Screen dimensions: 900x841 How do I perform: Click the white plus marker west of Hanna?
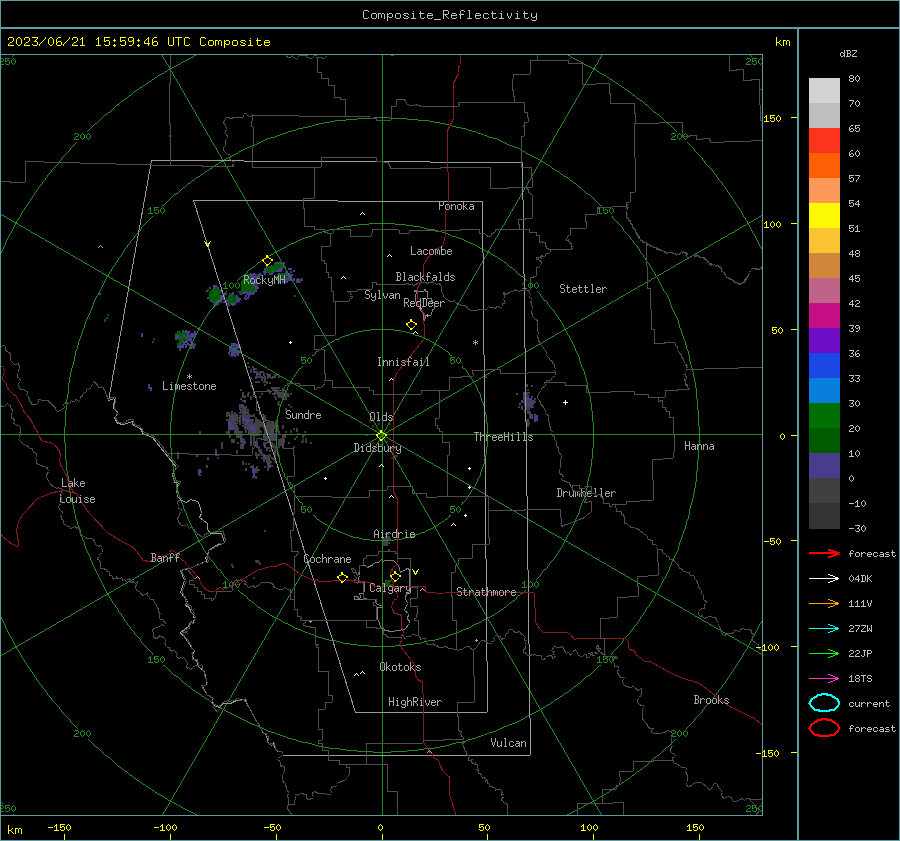(x=565, y=402)
